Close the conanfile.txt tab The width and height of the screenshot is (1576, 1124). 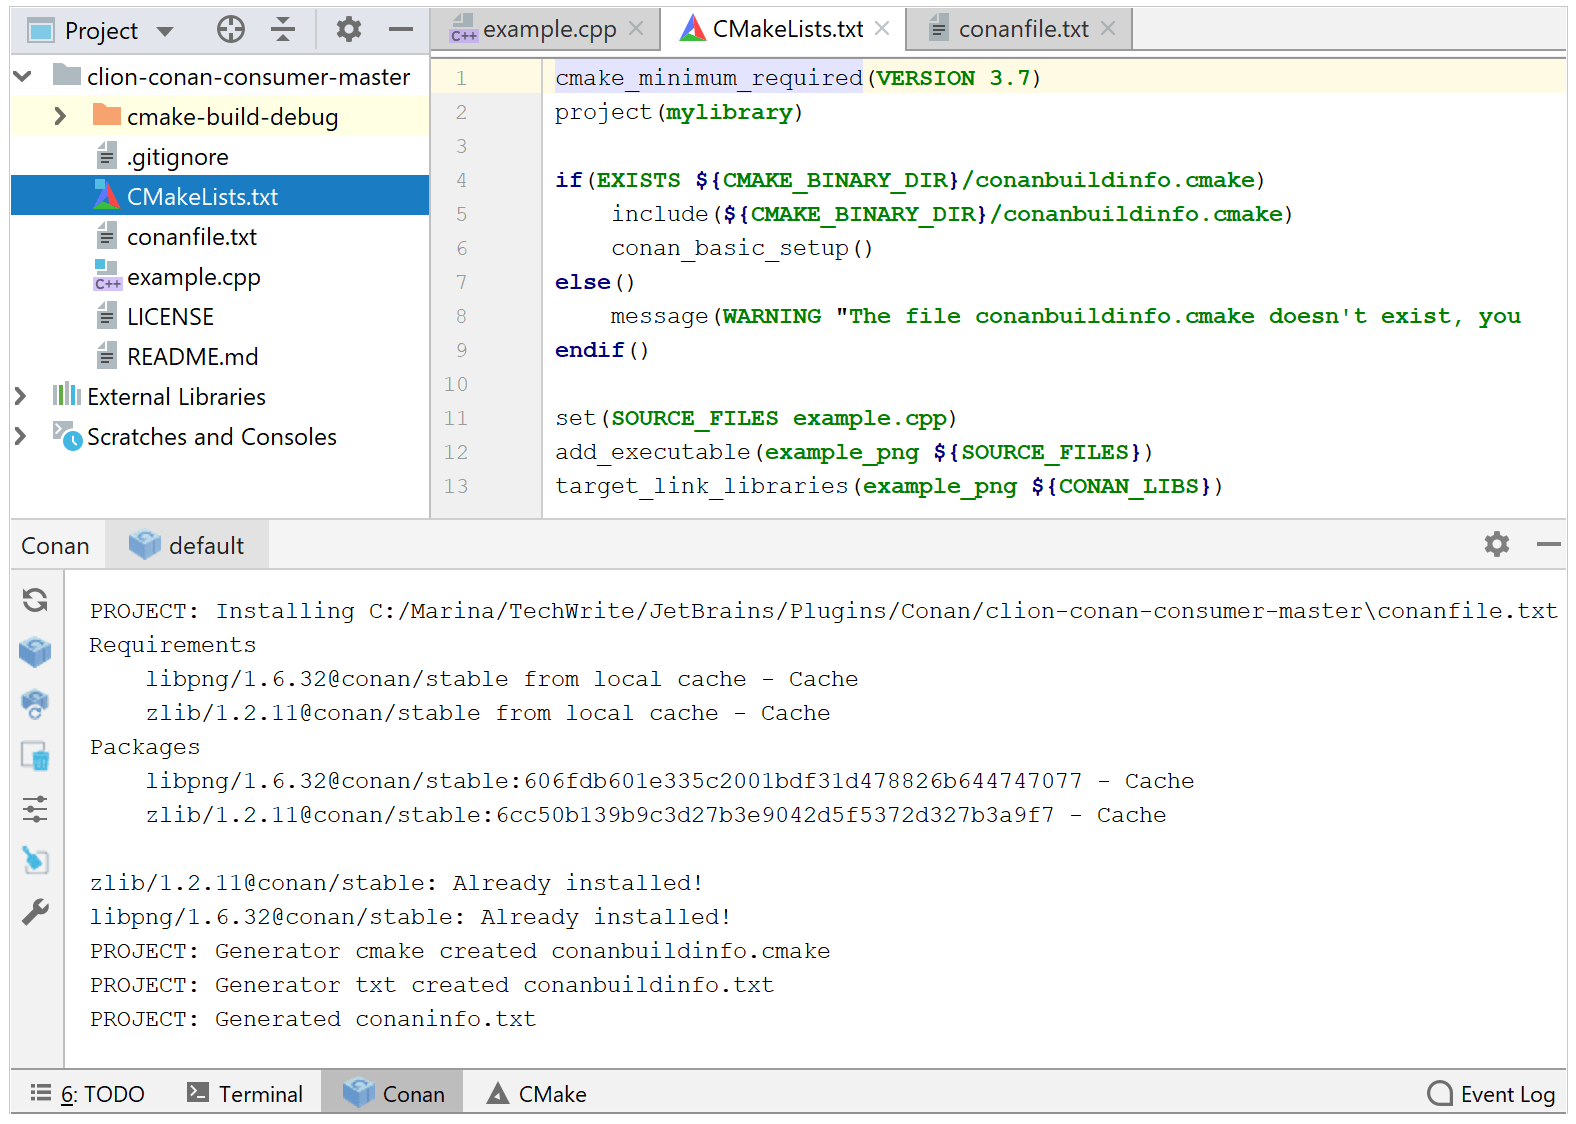click(x=1108, y=29)
